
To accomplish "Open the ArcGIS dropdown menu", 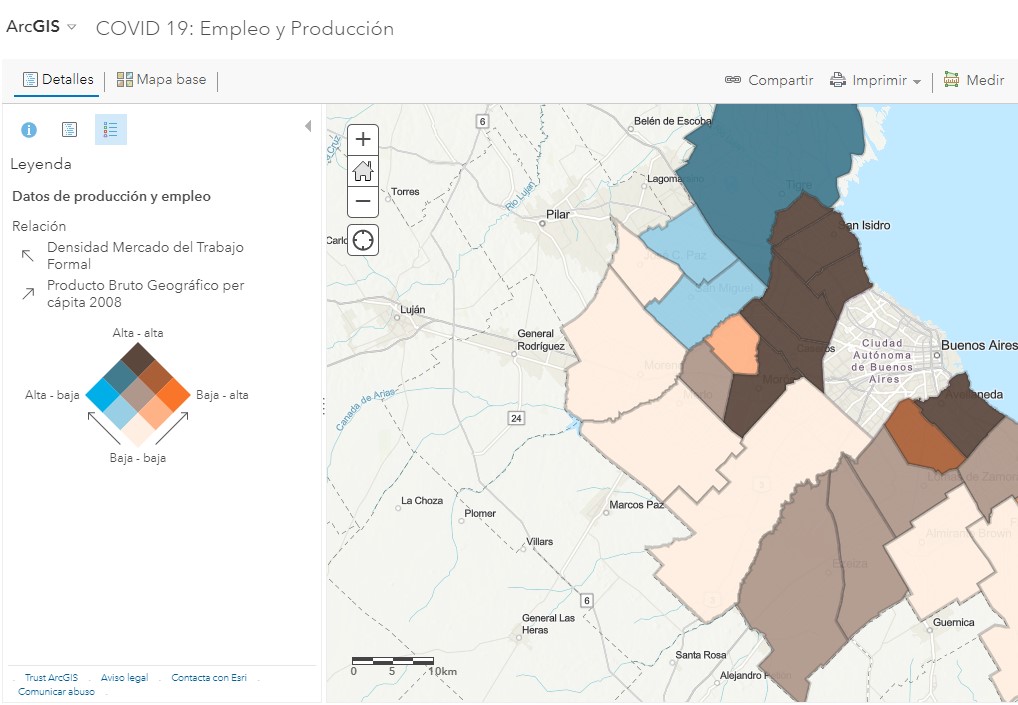I will point(41,28).
